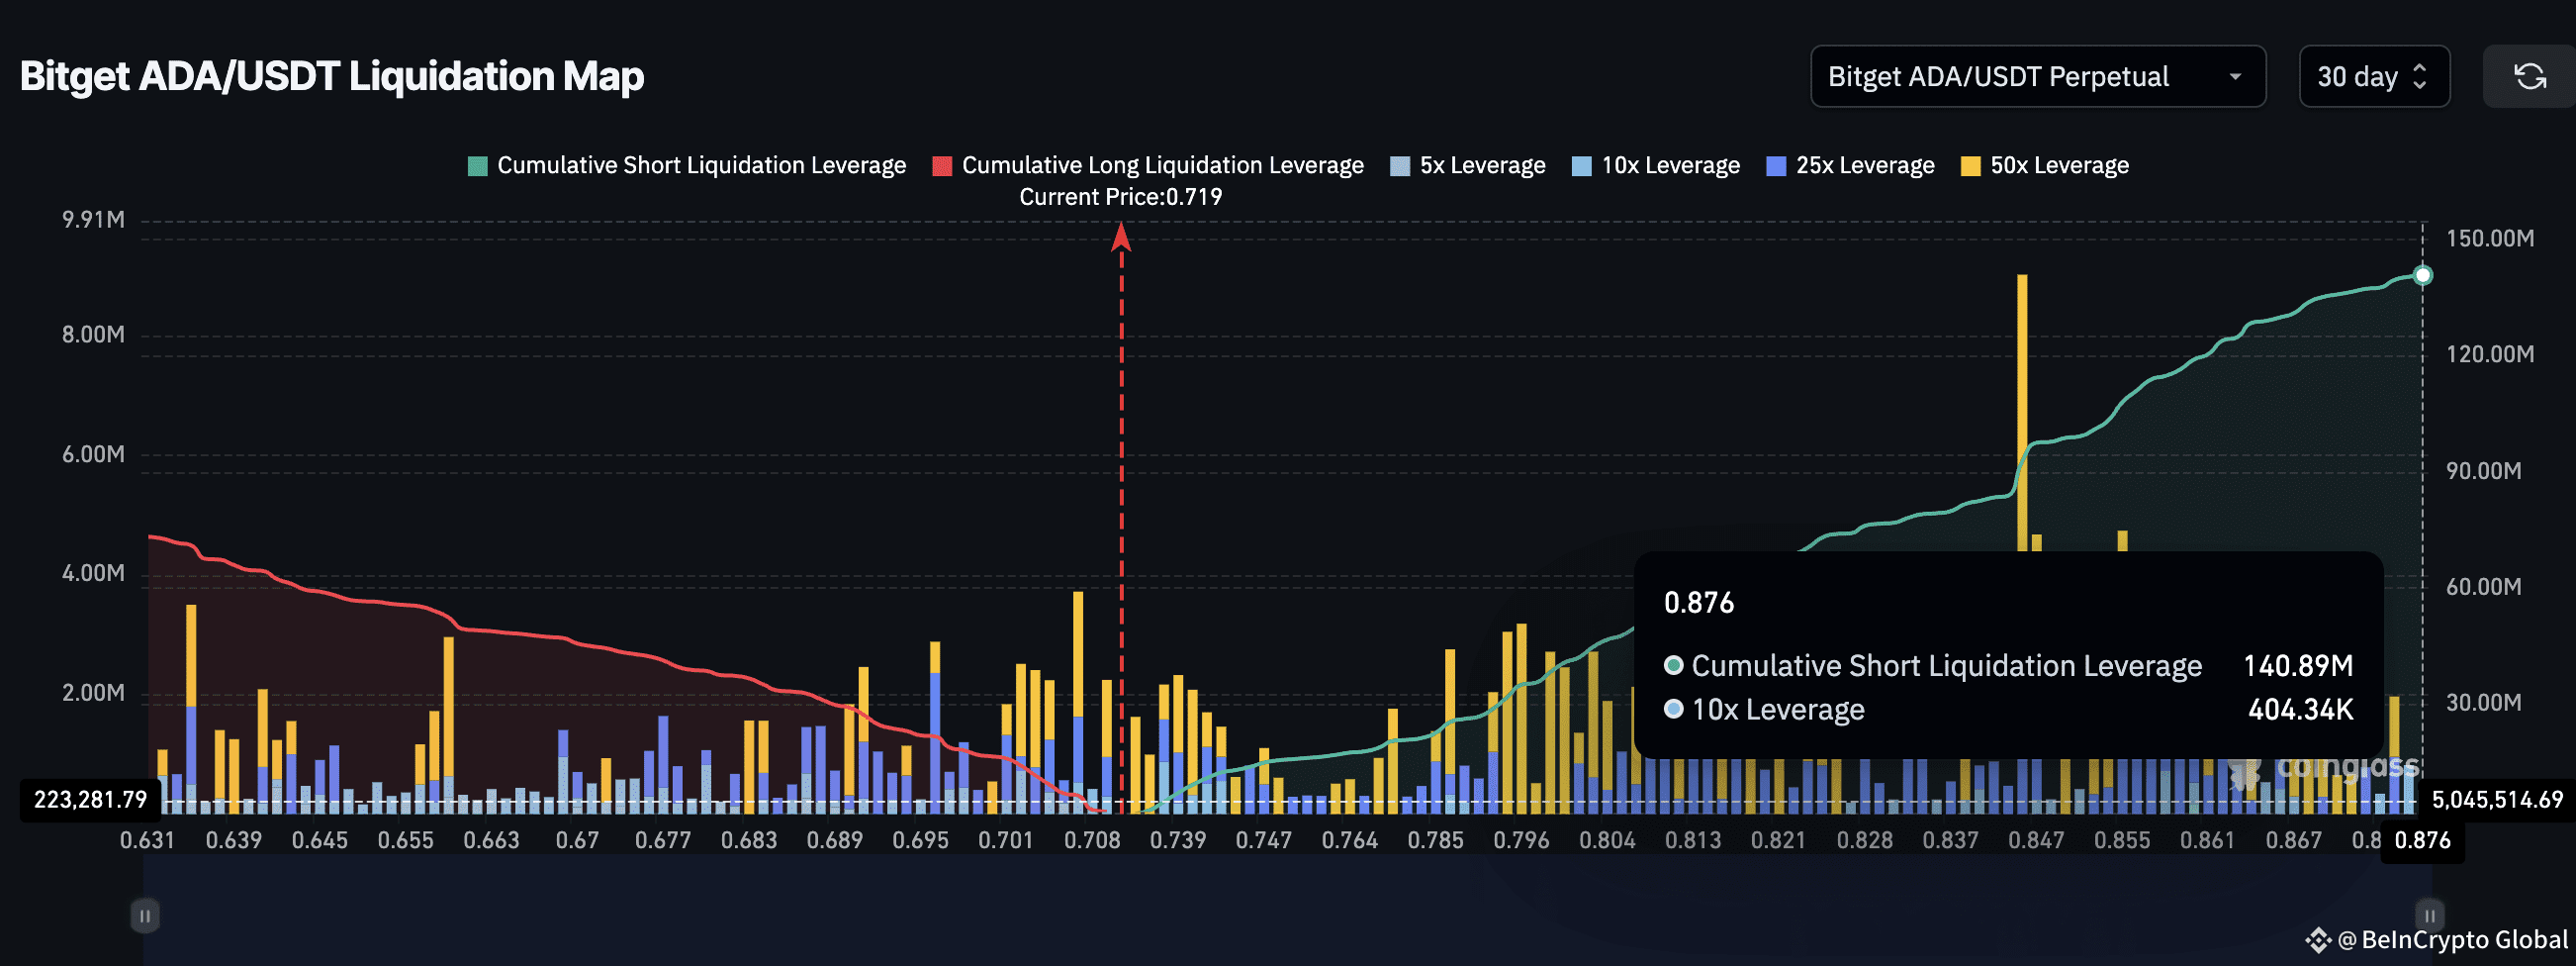Grab the right zoom slider handle

(2430, 916)
